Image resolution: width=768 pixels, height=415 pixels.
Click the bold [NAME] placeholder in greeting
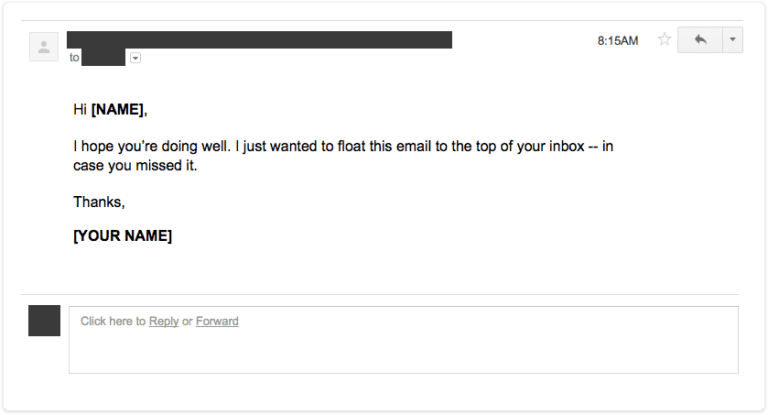coord(118,109)
